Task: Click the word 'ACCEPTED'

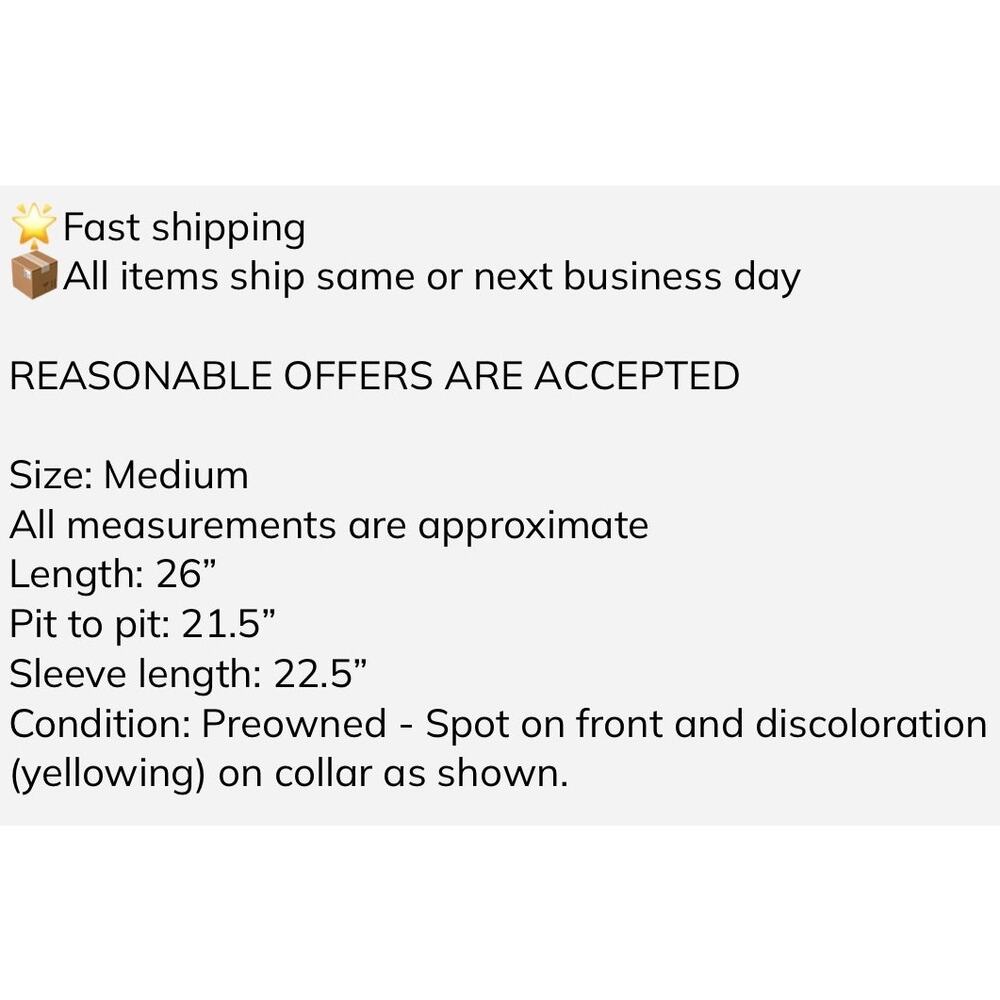Action: point(636,375)
